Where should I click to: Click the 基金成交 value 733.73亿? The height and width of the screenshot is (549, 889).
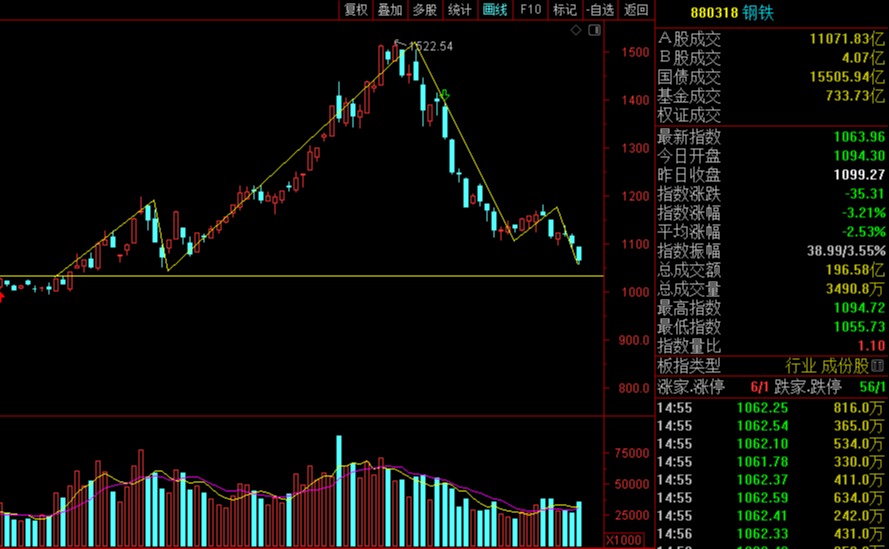tap(855, 95)
